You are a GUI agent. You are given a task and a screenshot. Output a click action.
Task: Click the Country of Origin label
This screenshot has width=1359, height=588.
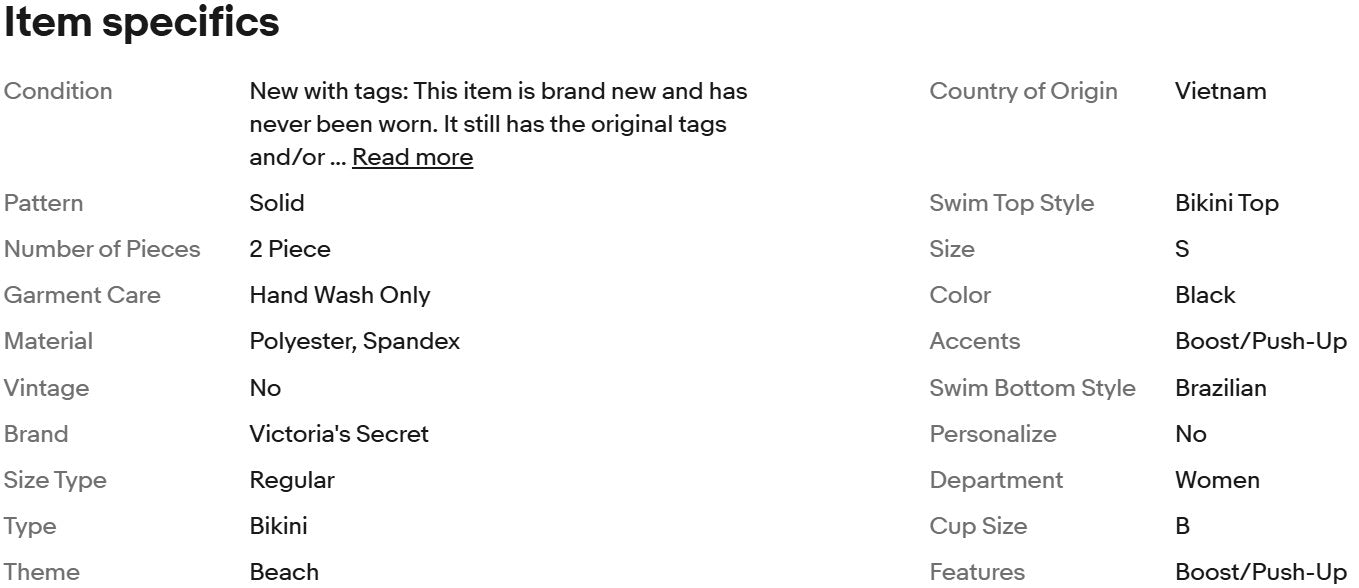pos(1023,91)
